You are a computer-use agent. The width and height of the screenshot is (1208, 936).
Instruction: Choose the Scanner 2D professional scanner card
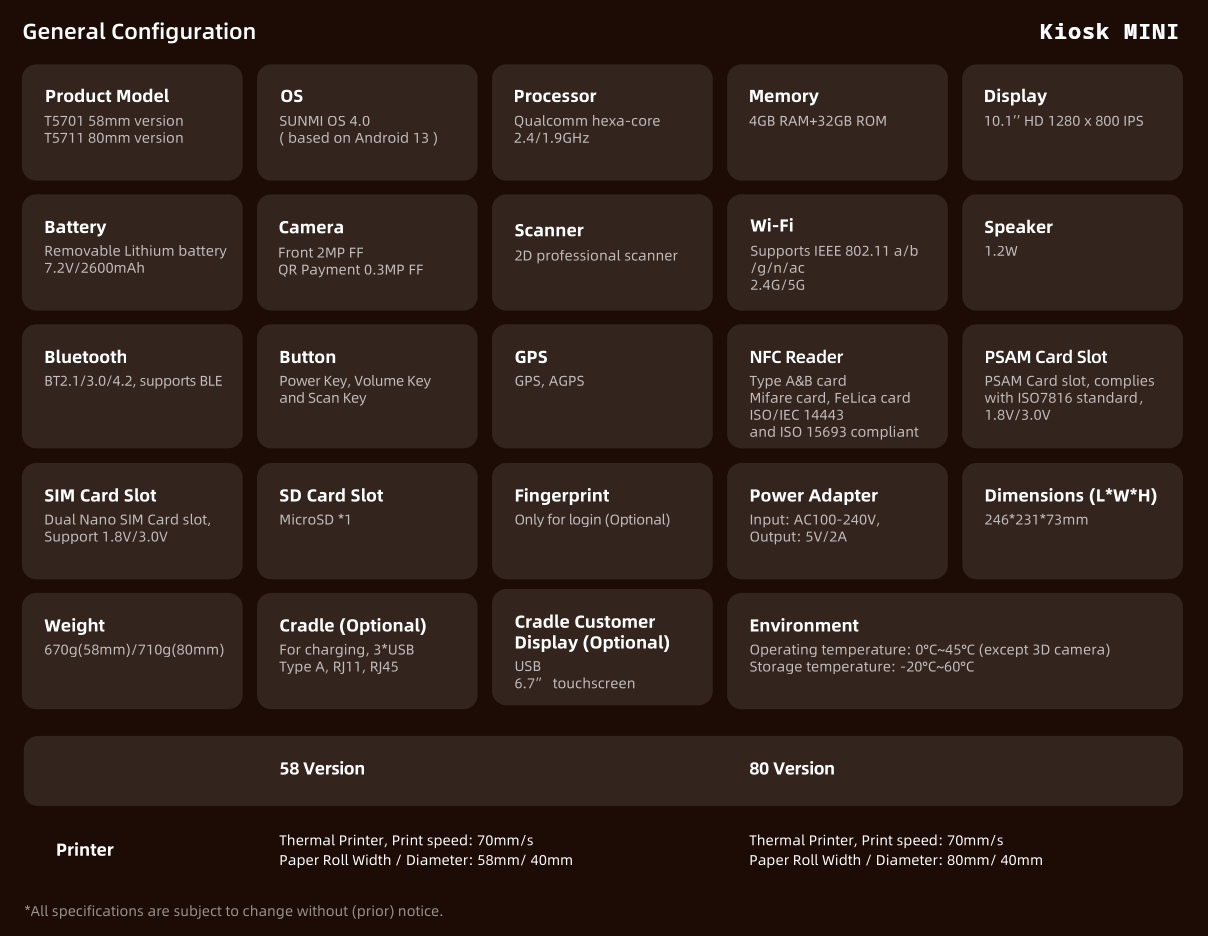point(602,252)
